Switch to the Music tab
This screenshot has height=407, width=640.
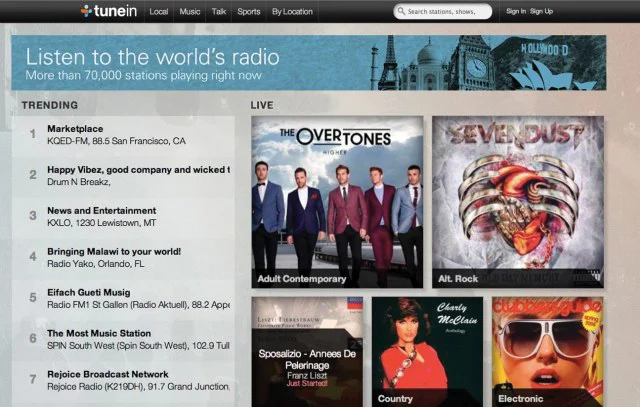coord(189,12)
